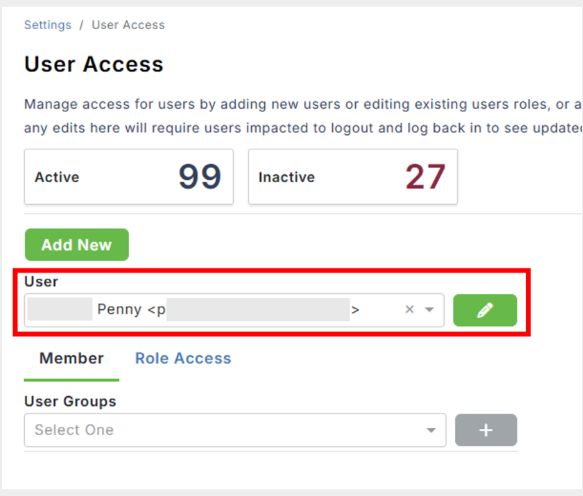Go to Settings via breadcrumb link
This screenshot has height=496, width=583.
(48, 25)
